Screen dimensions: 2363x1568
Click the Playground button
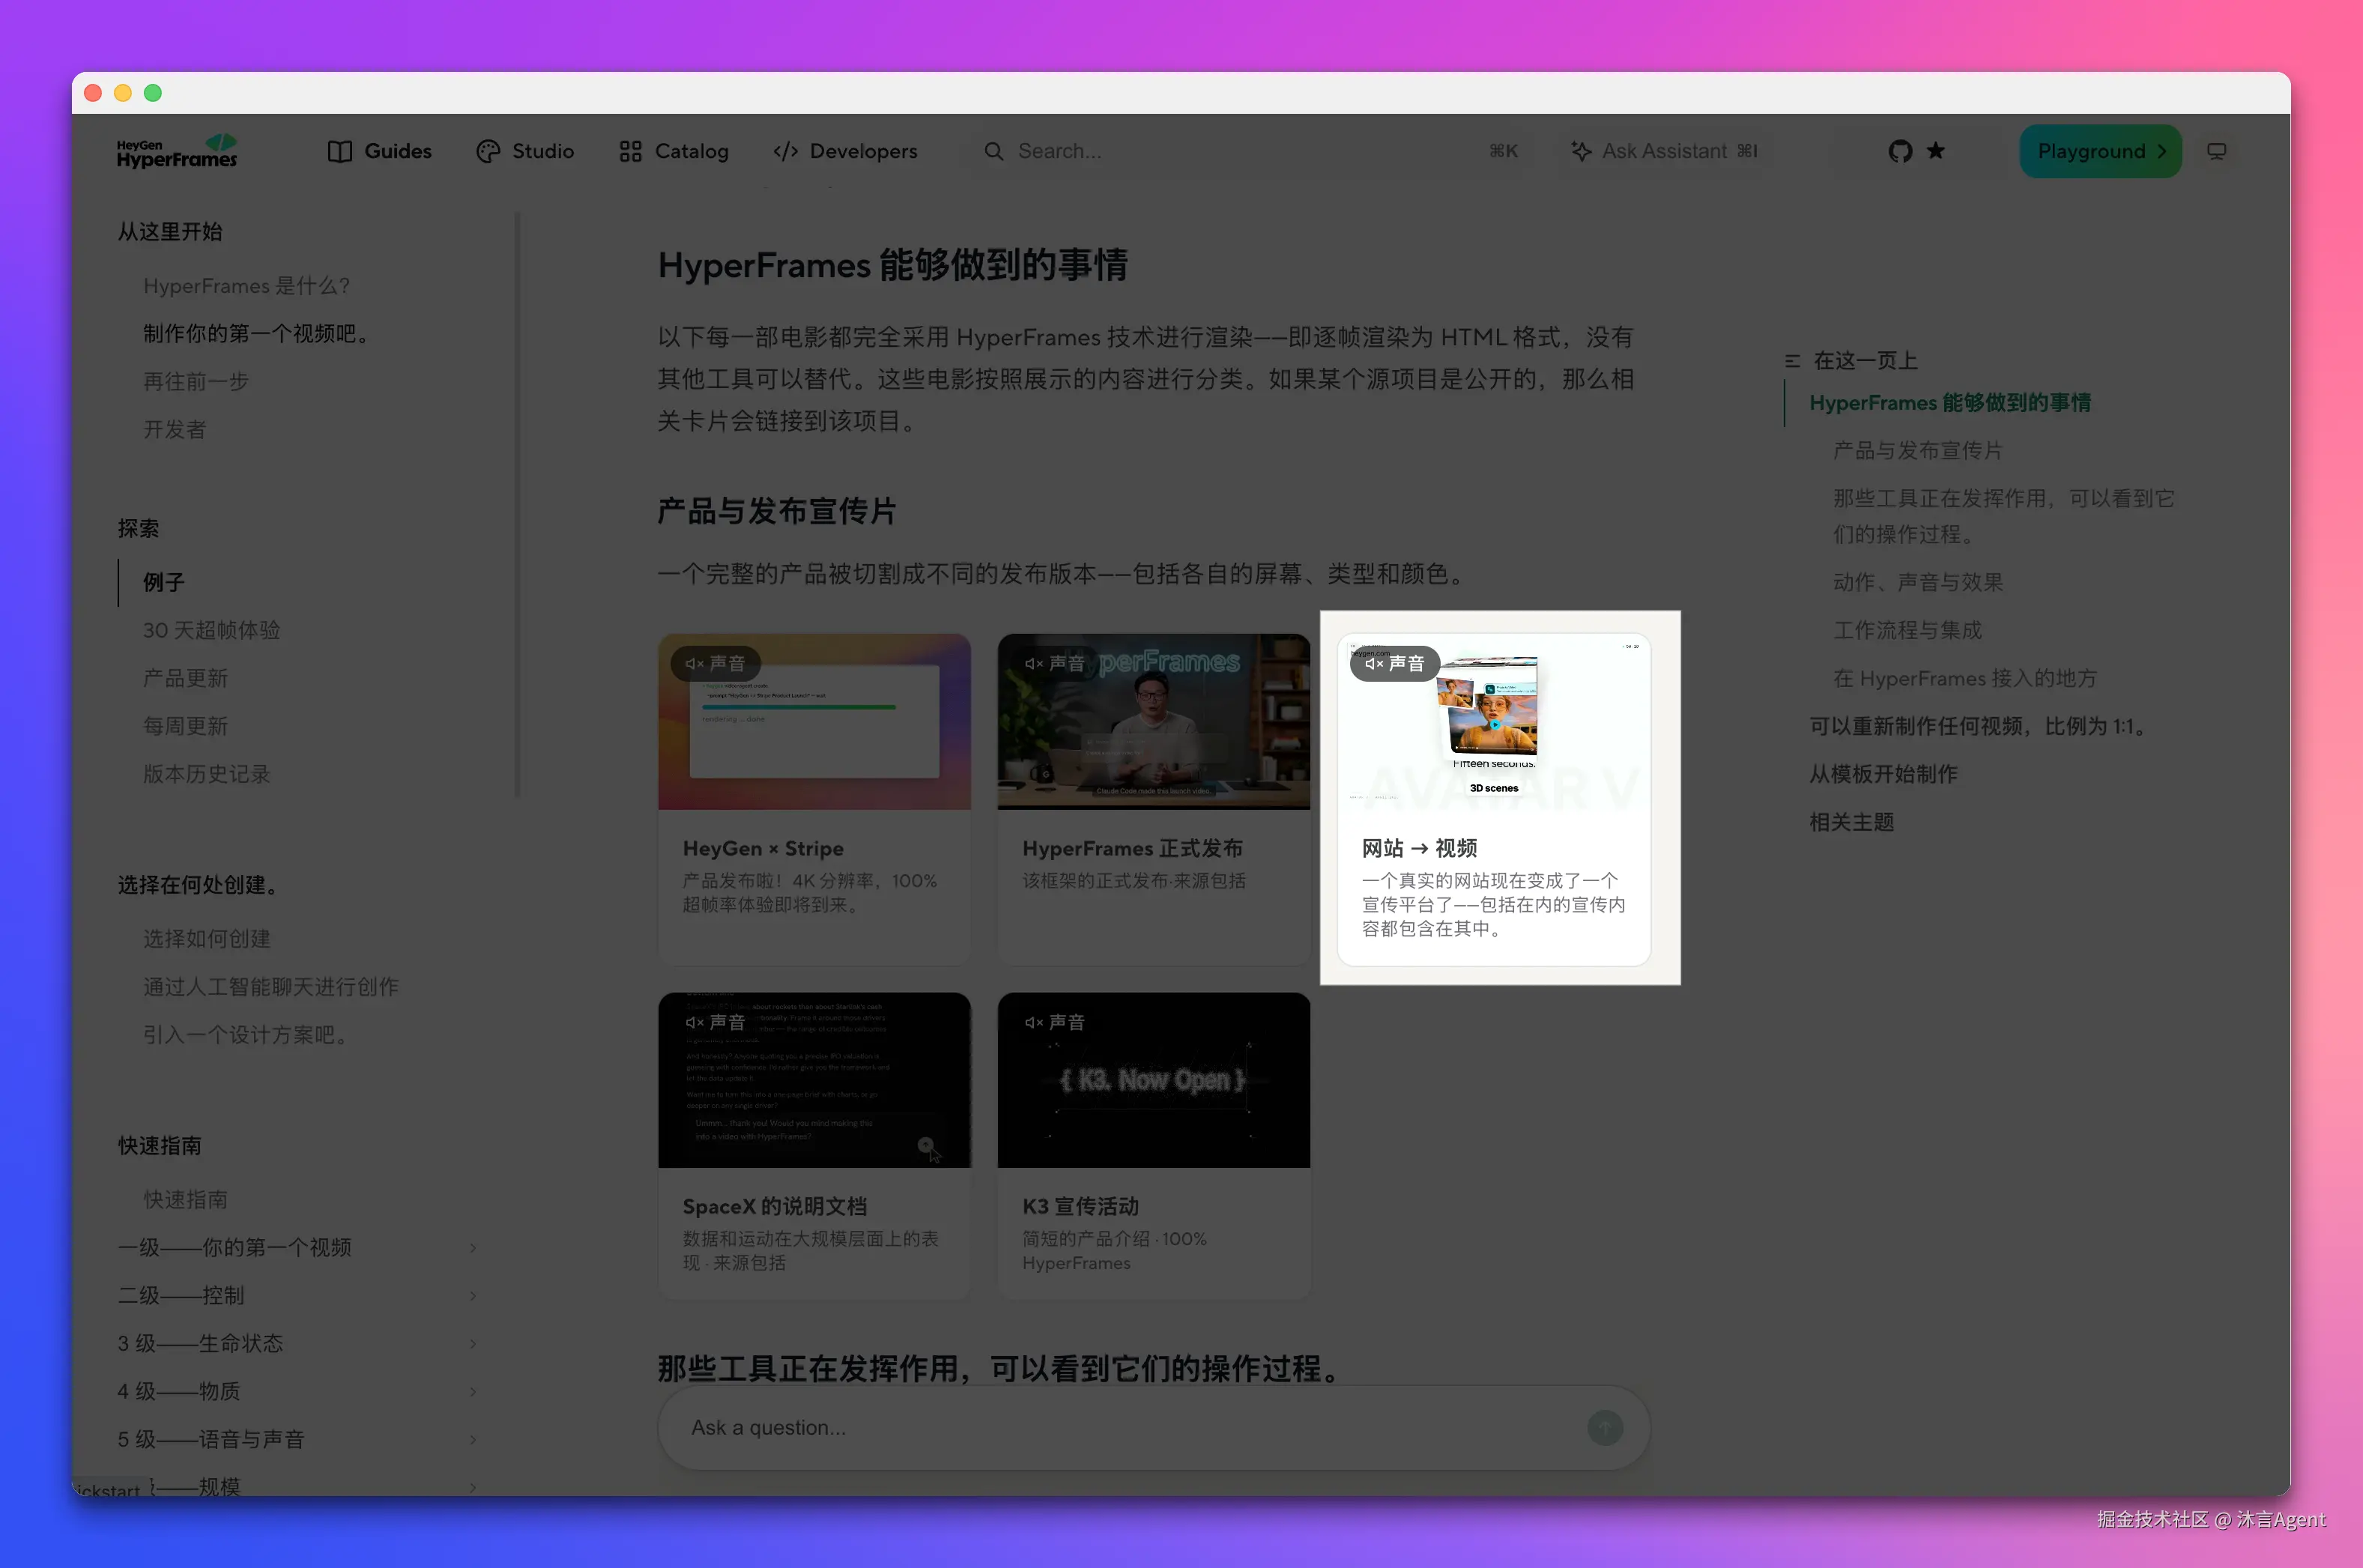tap(2100, 151)
